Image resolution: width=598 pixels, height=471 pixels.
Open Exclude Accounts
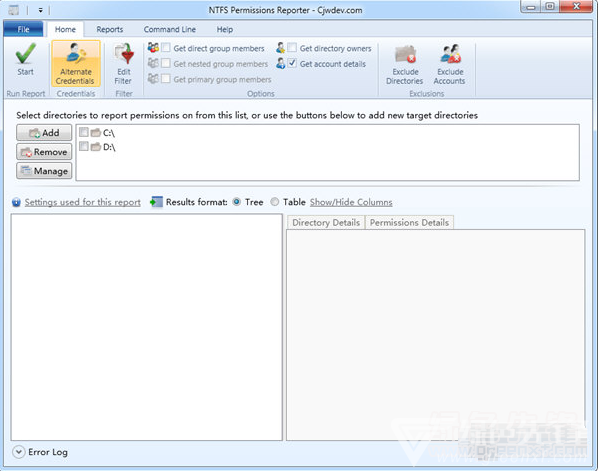(x=450, y=64)
